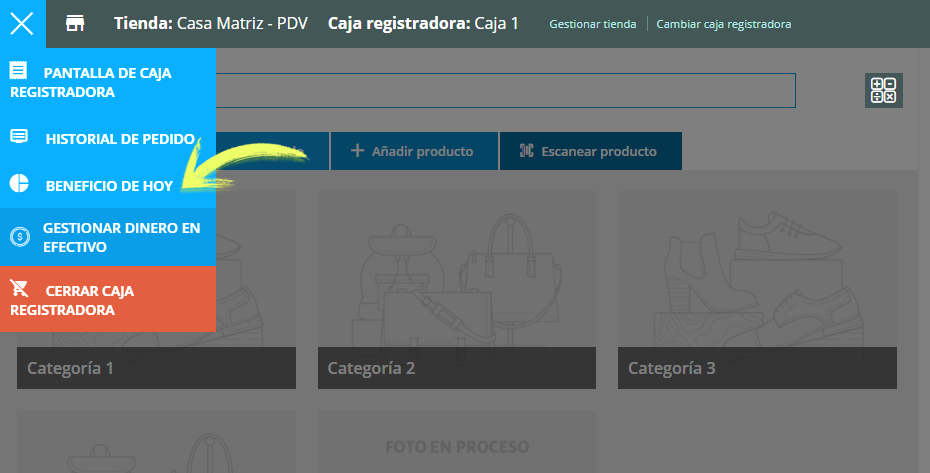This screenshot has height=473, width=930.
Task: Open the Categoría 2 bags tile
Action: [456, 290]
